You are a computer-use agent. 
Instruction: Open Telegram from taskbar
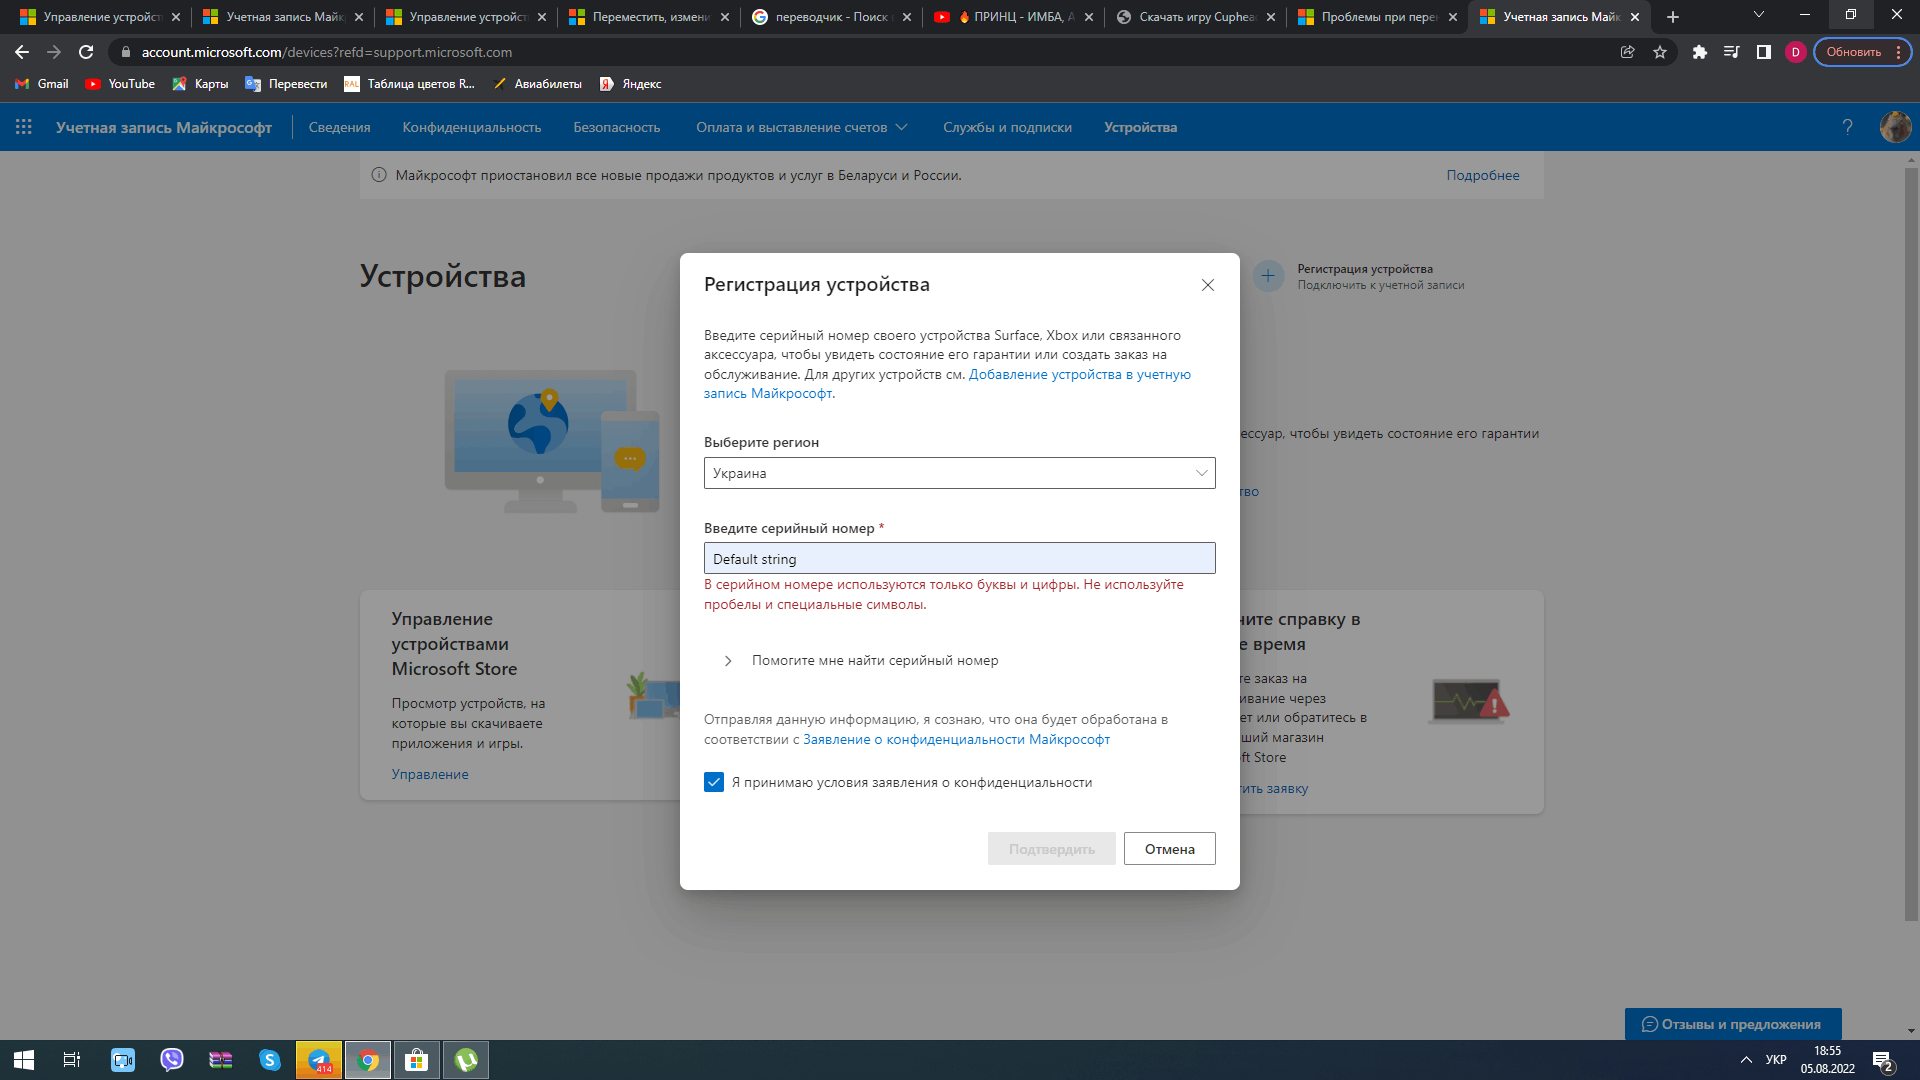coord(319,1060)
